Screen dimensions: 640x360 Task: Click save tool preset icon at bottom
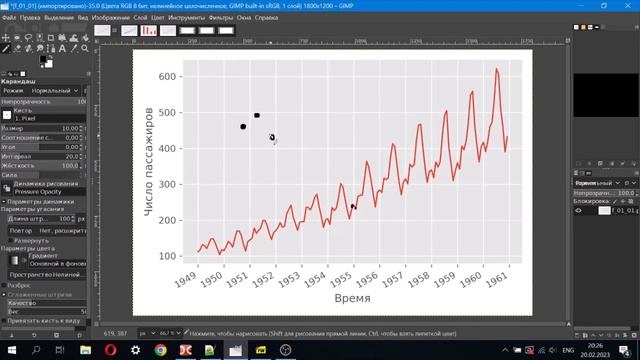[x=11, y=335]
